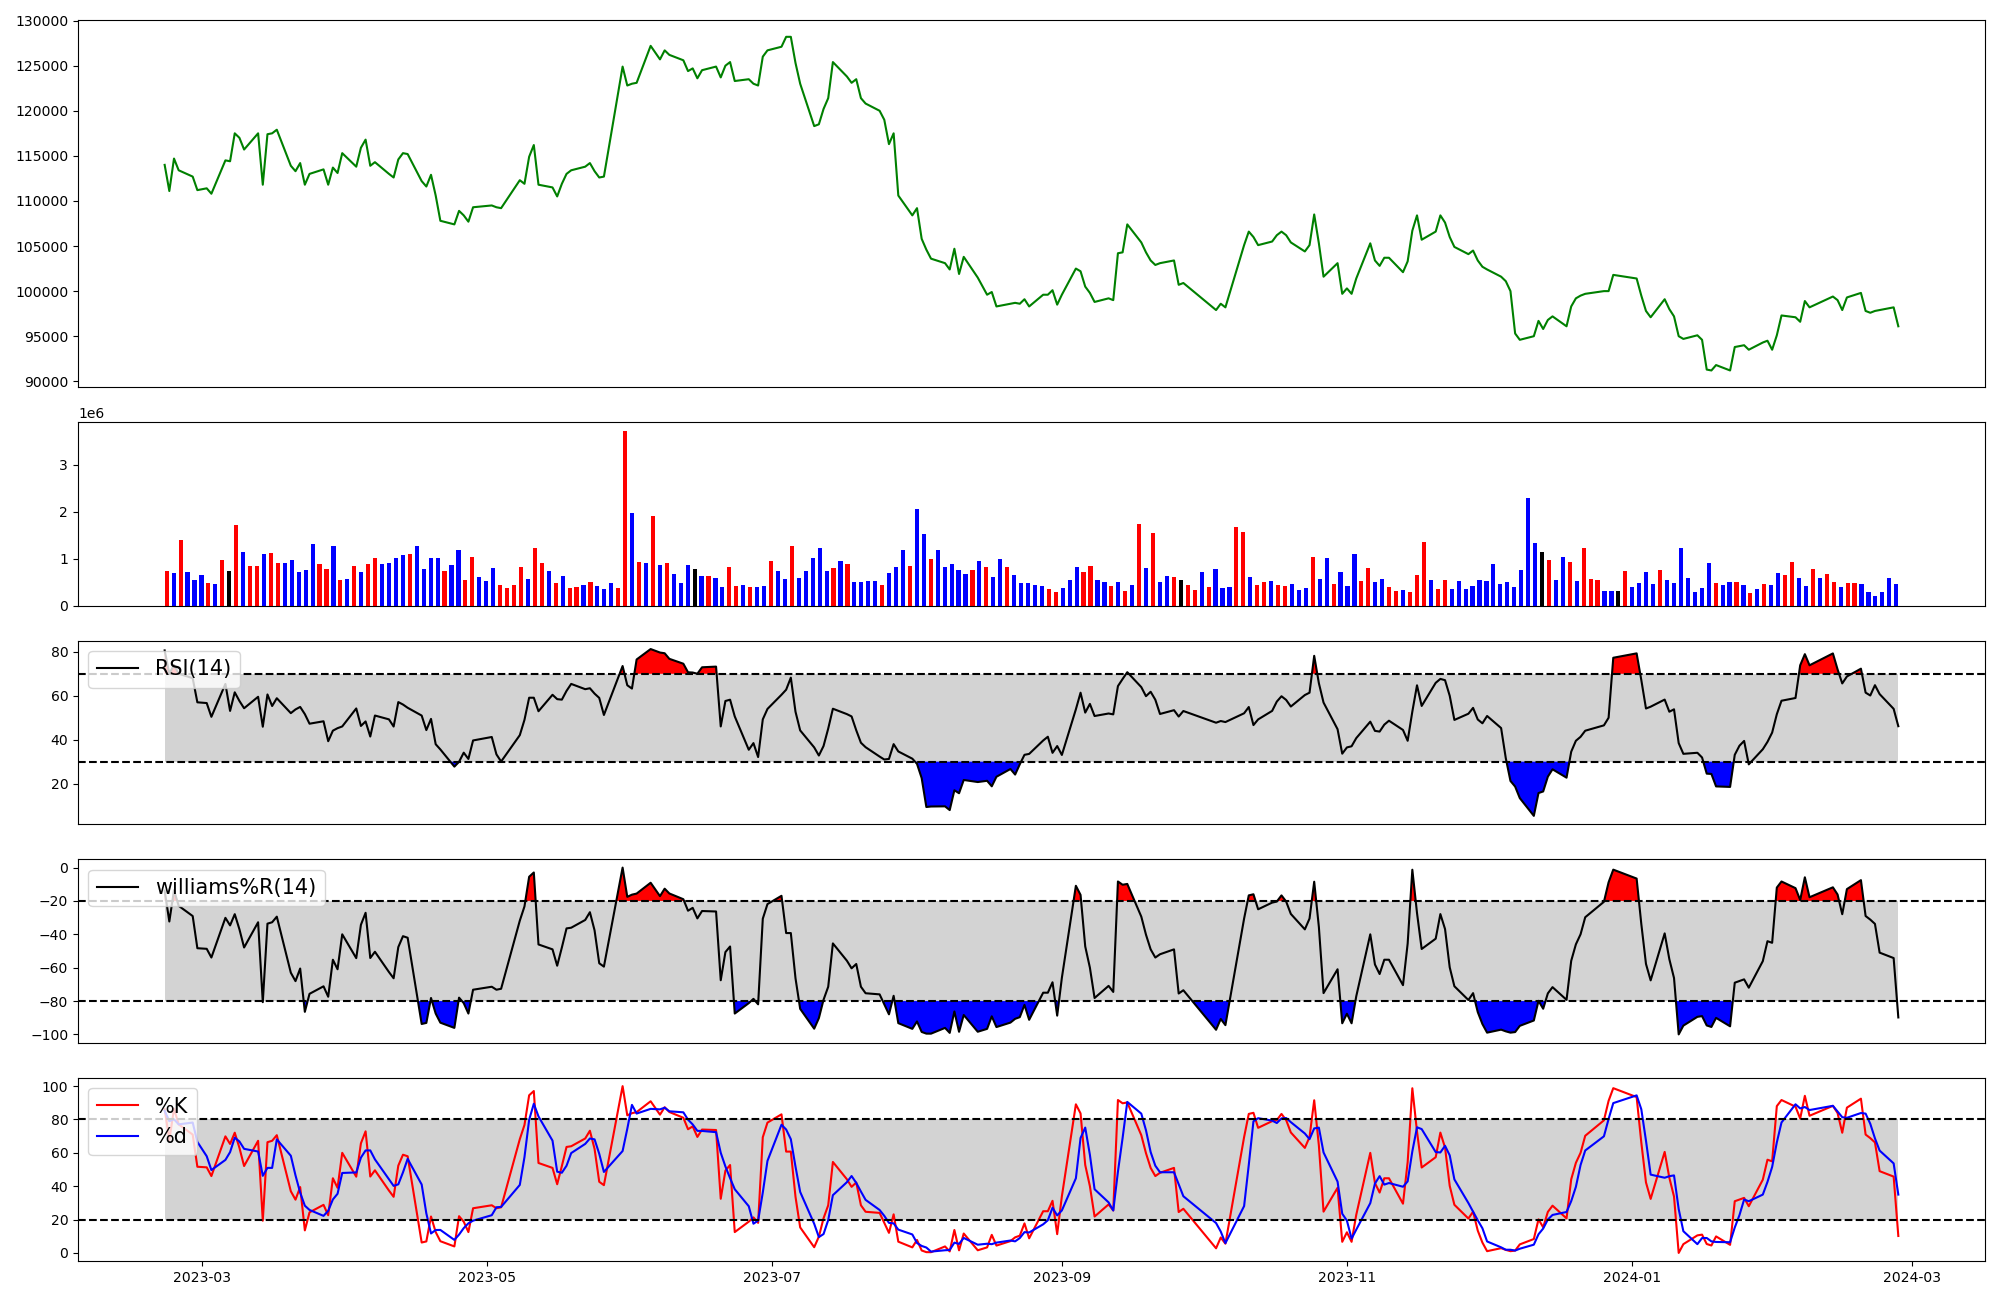
Task: Click the %K legend text
Action: coord(170,1106)
